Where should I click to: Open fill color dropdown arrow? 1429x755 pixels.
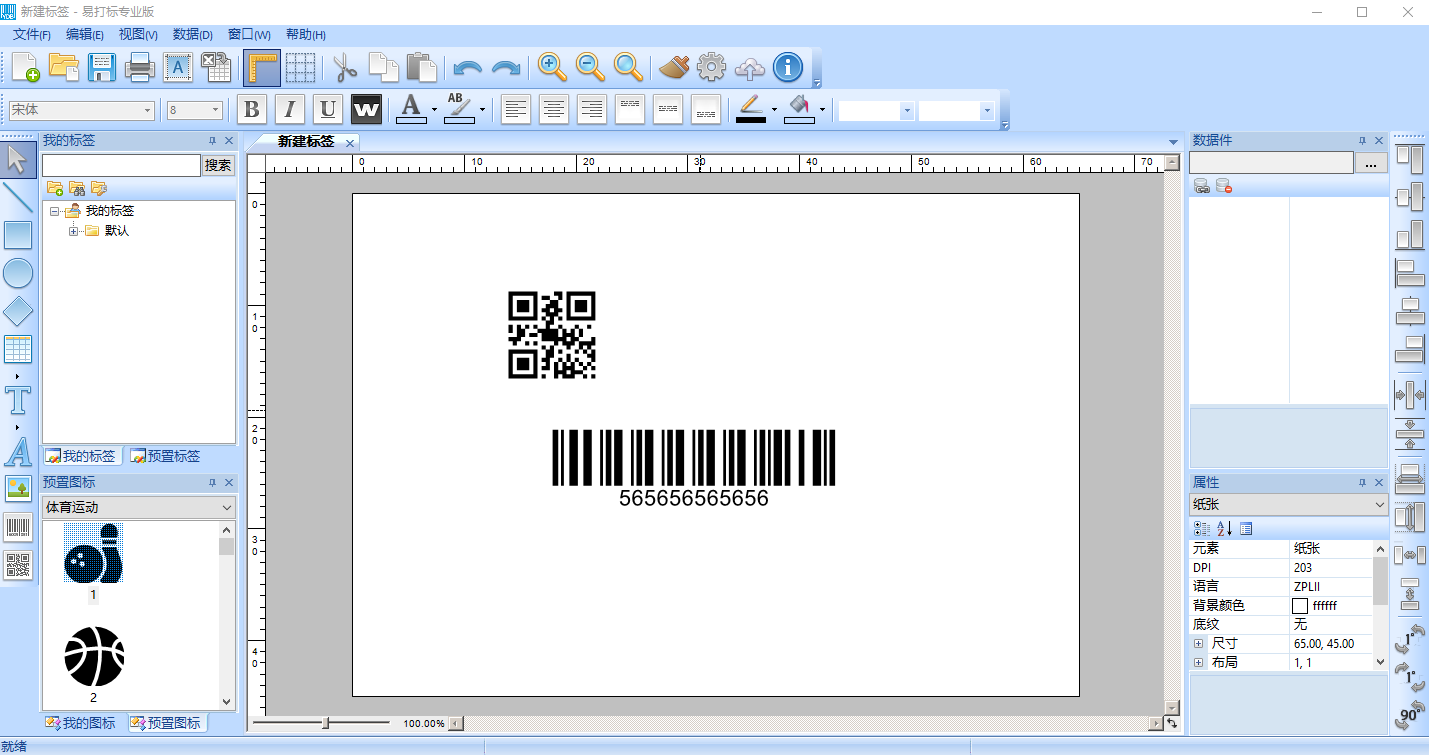[822, 109]
